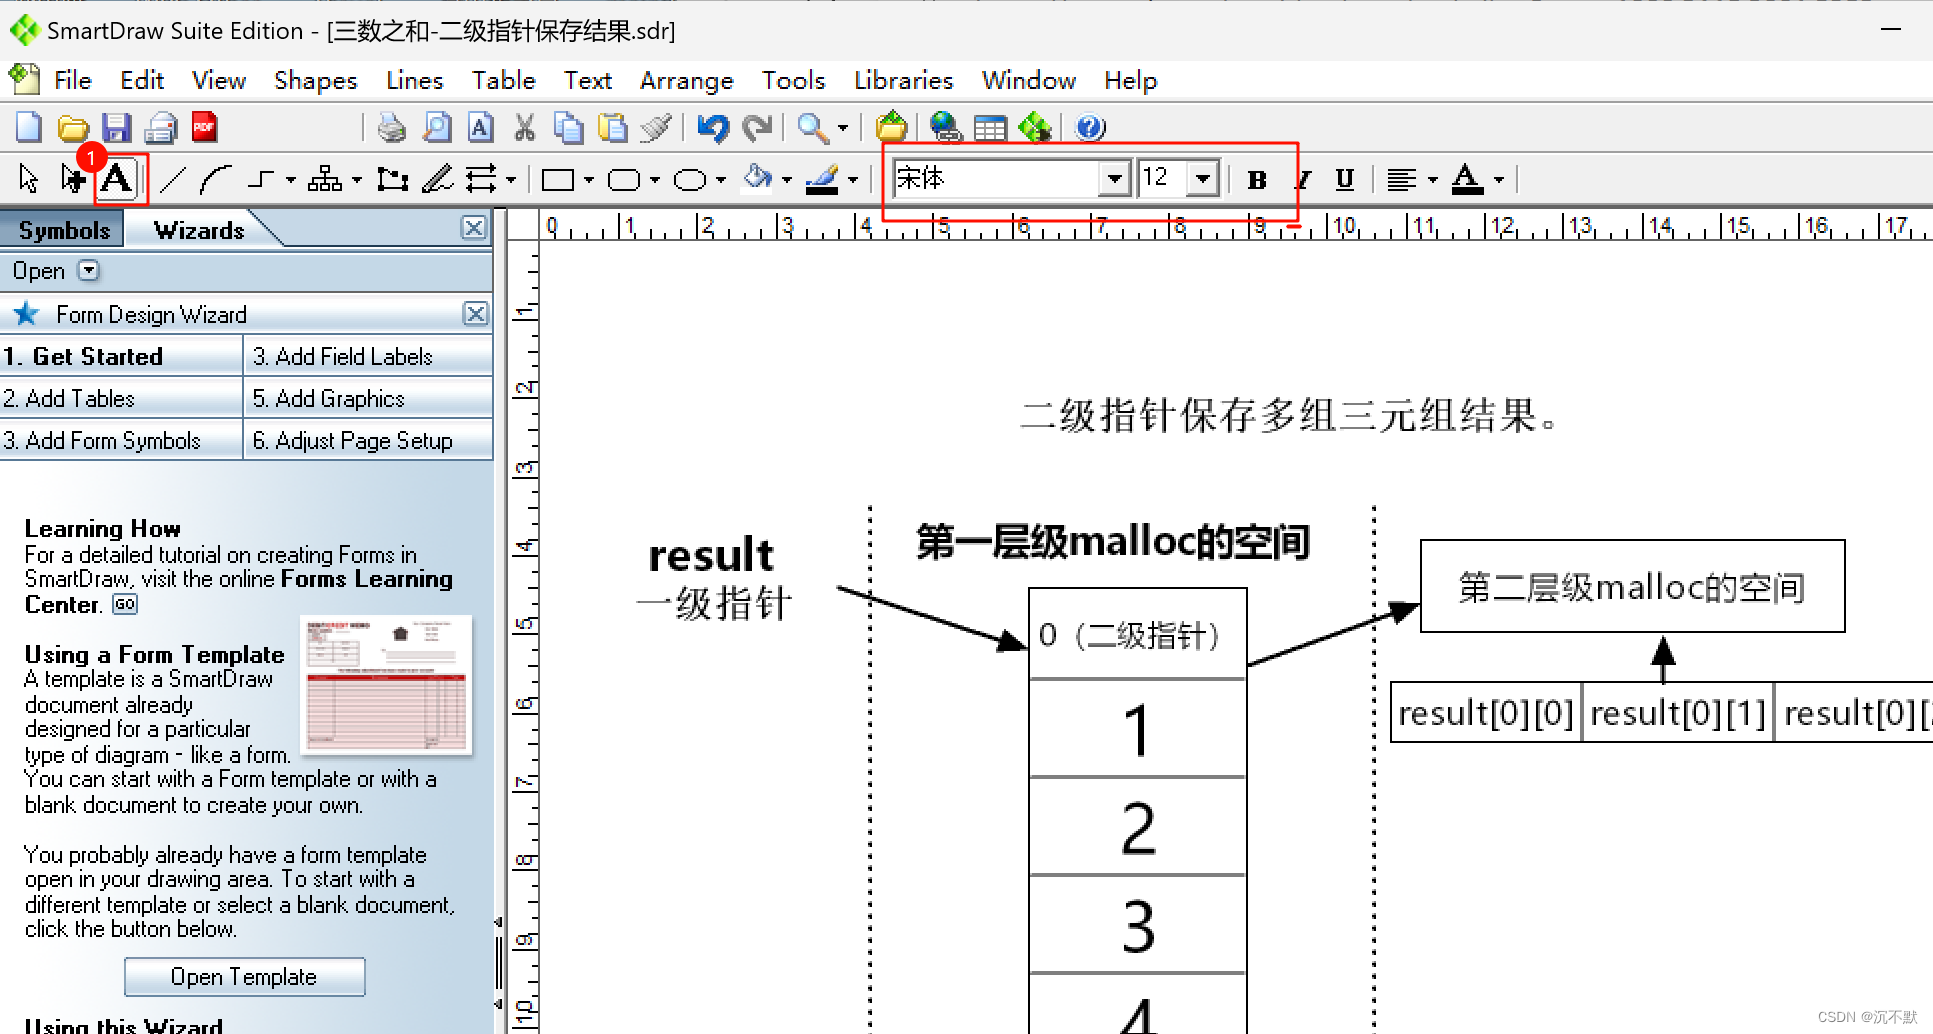Viewport: 1933px width, 1034px height.
Task: Select the straight line tool
Action: (x=172, y=179)
